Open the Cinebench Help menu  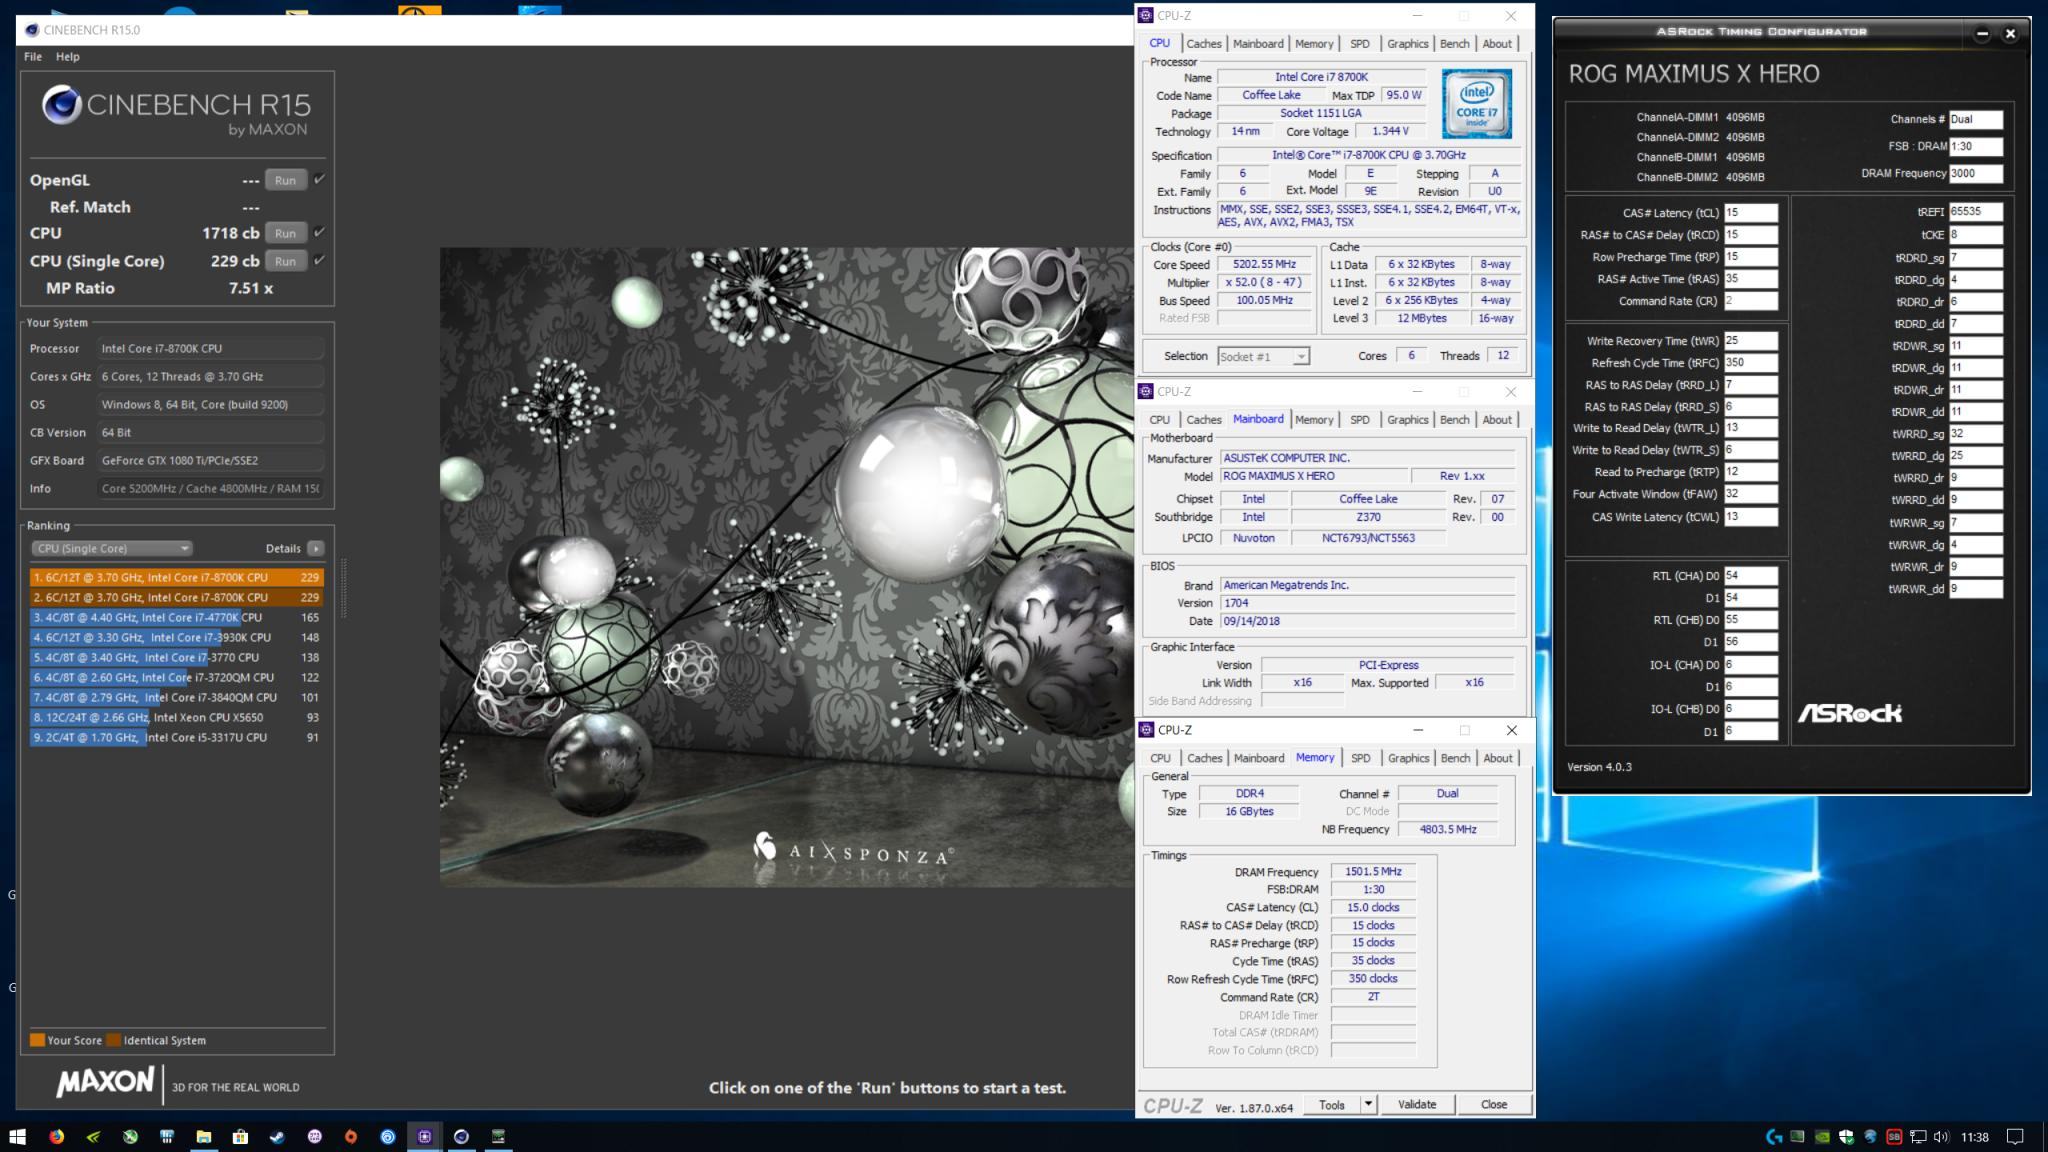coord(68,56)
